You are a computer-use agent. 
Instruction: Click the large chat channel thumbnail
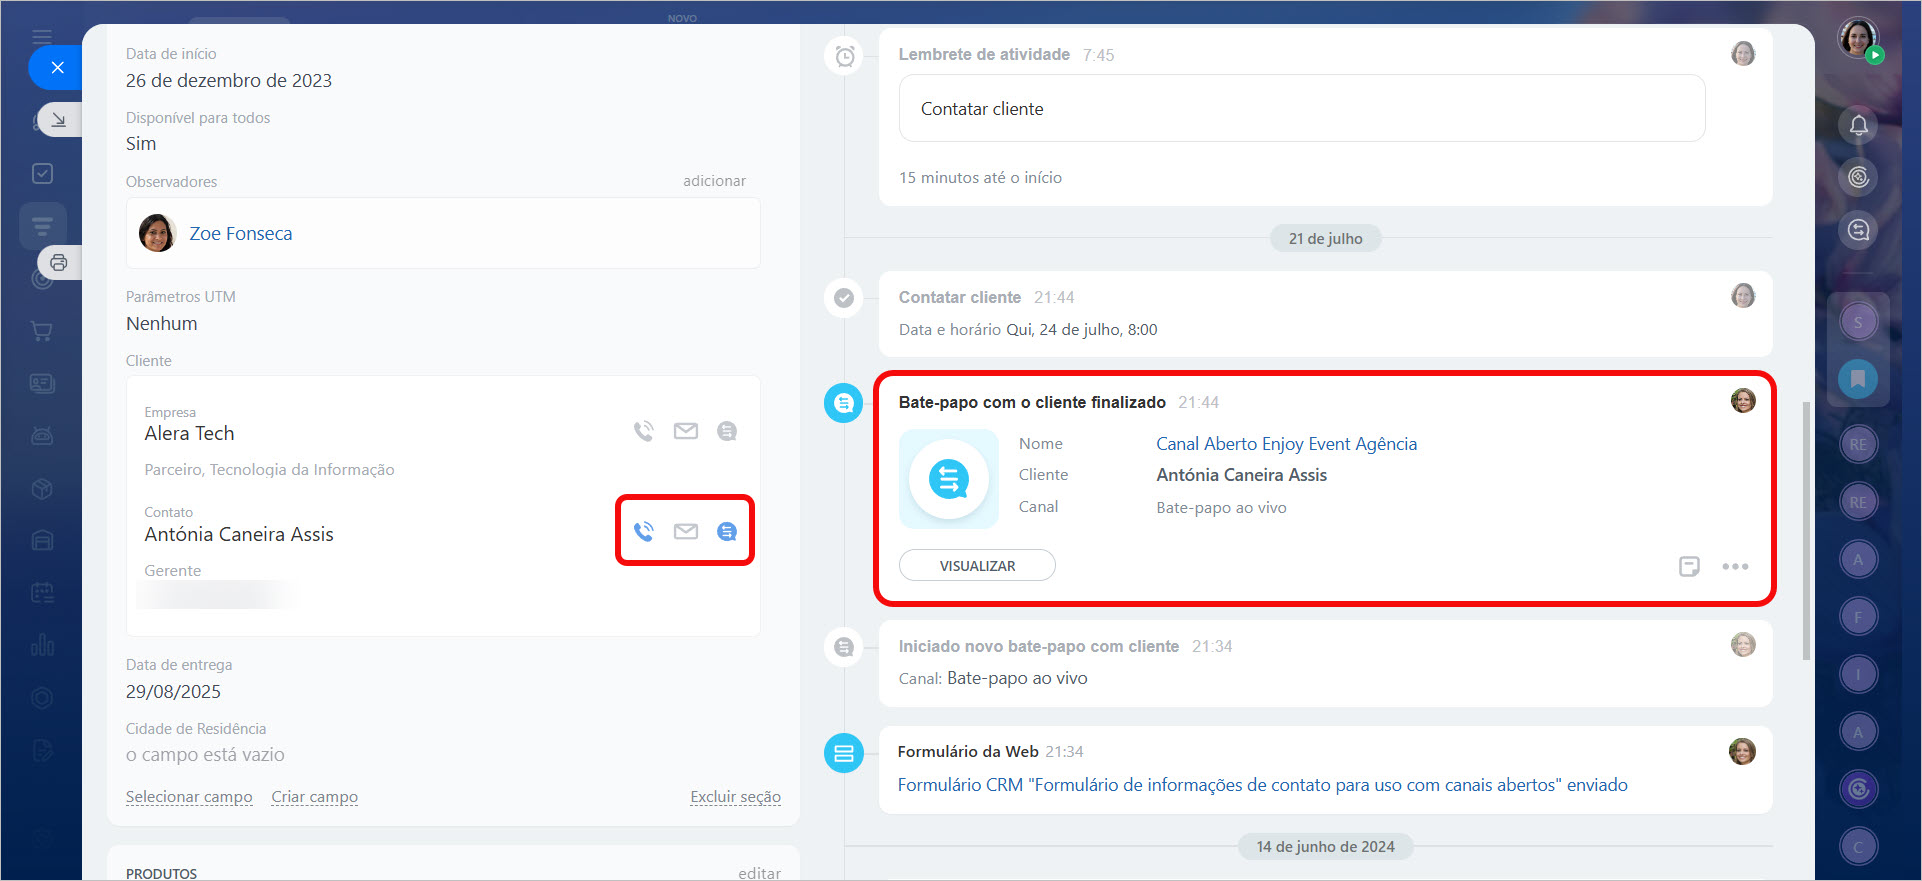949,479
